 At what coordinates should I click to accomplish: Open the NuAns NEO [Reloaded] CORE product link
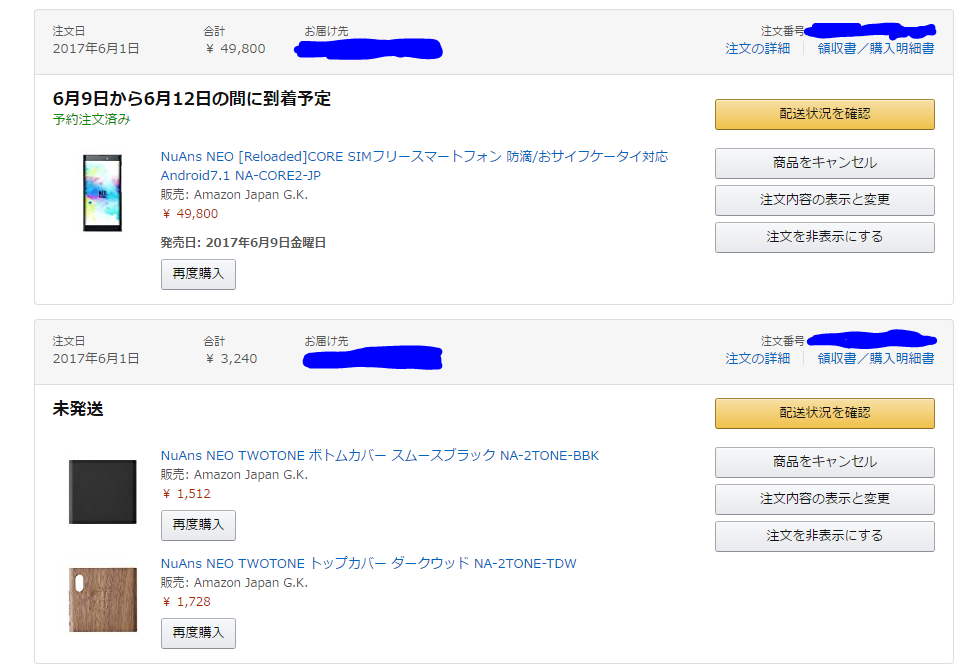point(414,165)
